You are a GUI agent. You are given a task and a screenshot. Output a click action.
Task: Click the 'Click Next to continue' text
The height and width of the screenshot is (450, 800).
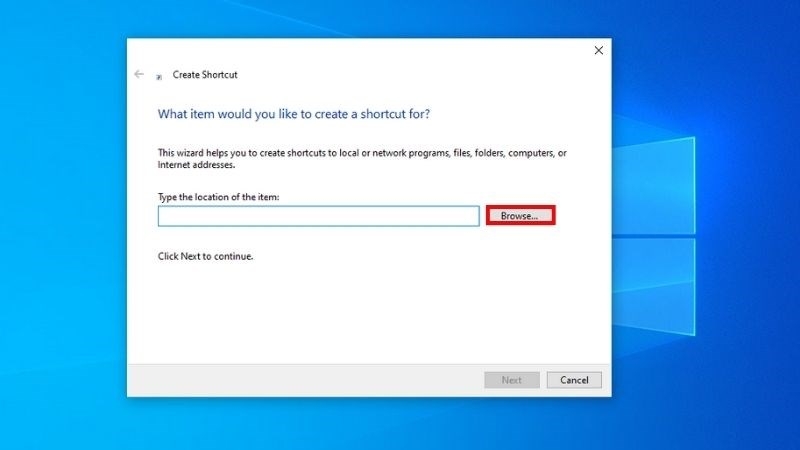205,256
